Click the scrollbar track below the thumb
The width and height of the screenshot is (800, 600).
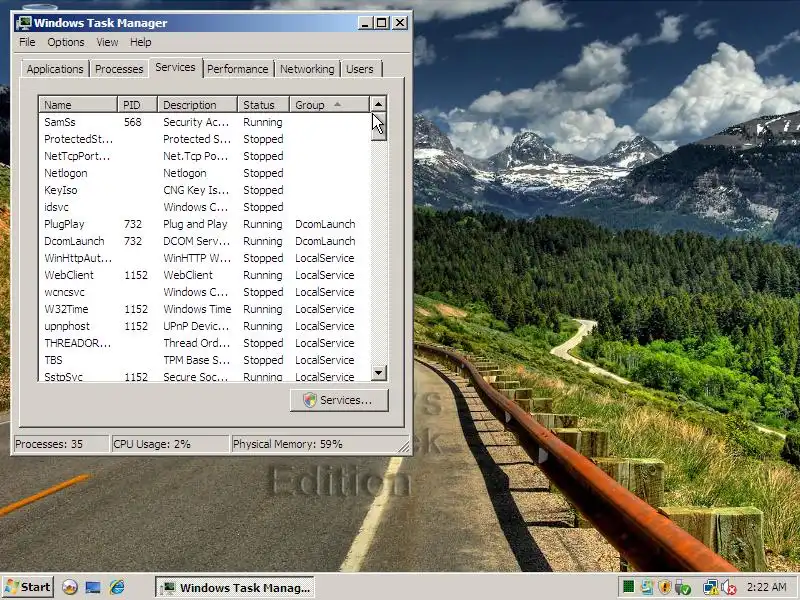[x=378, y=253]
